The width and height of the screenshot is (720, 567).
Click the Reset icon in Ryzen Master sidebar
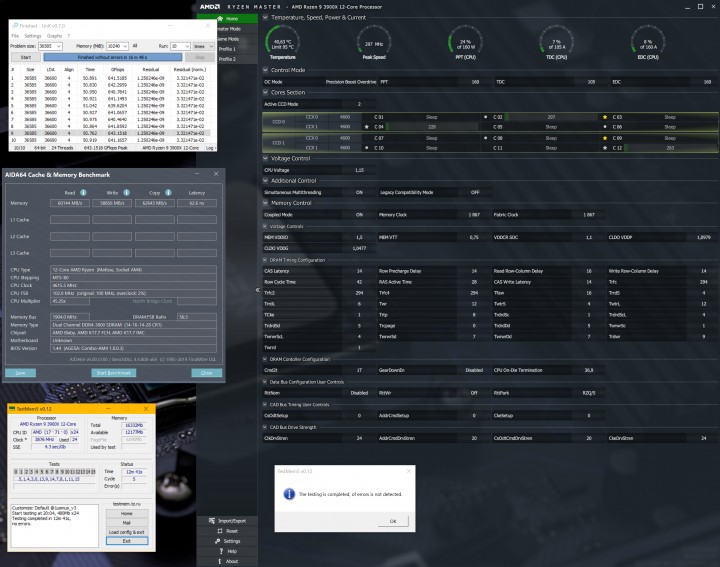pos(220,531)
